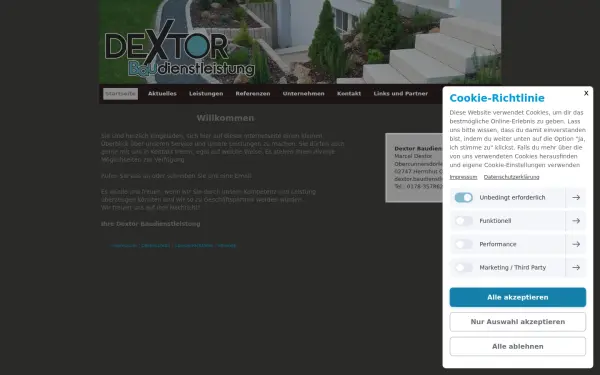The height and width of the screenshot is (375, 600).
Task: Choose Nur Auswahl akzeptieren
Action: pos(517,322)
